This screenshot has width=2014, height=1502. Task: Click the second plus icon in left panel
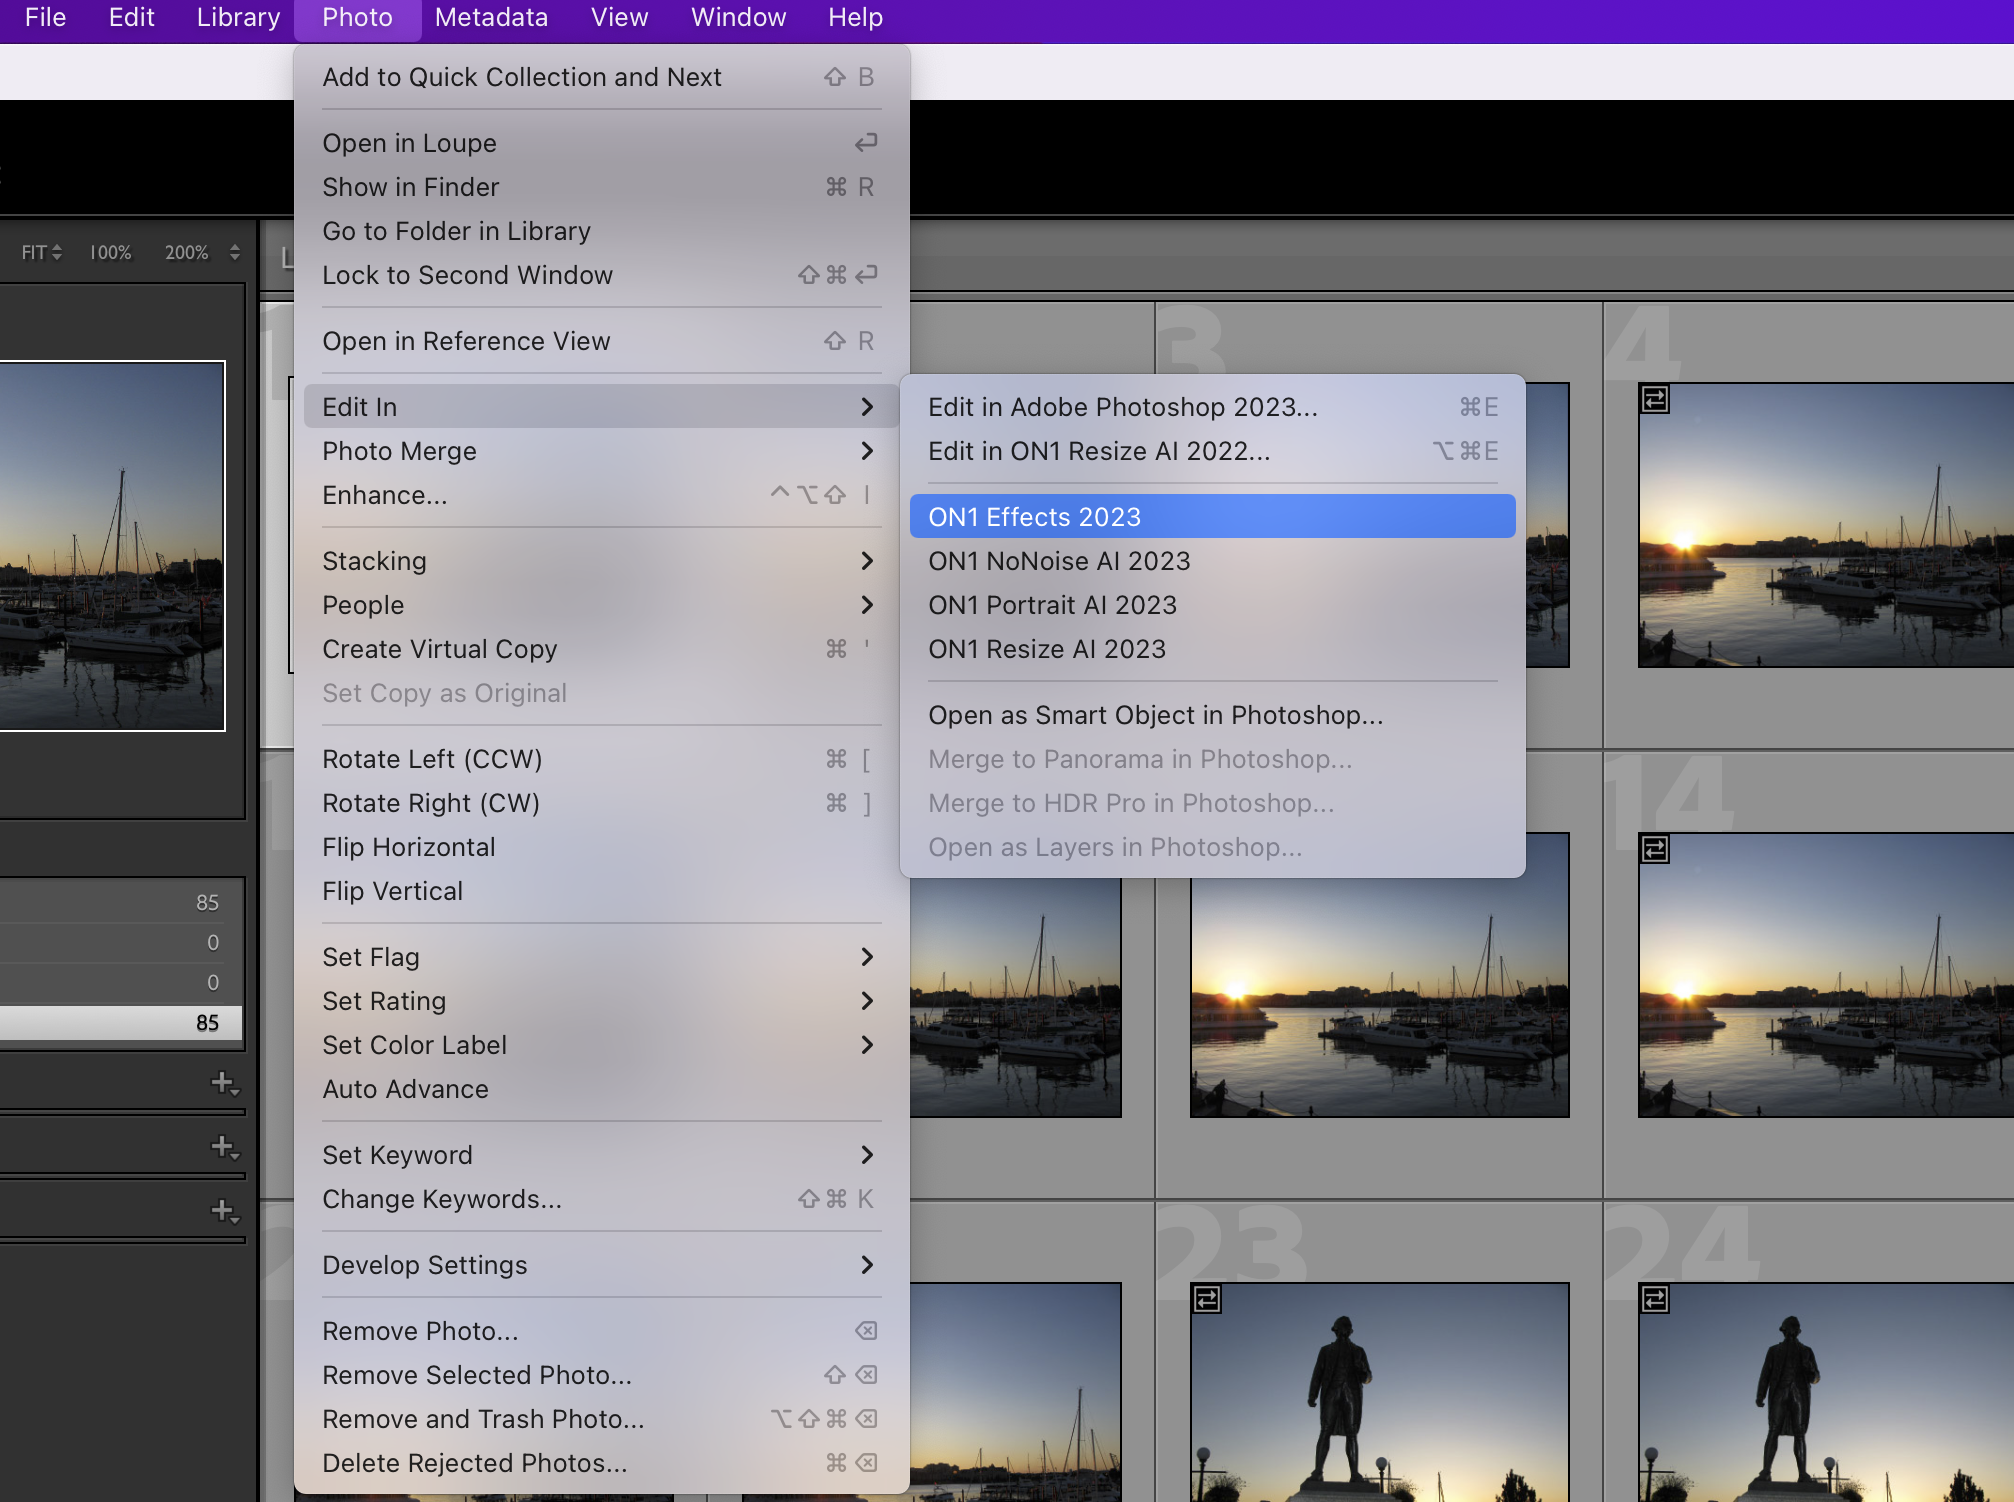click(x=225, y=1146)
